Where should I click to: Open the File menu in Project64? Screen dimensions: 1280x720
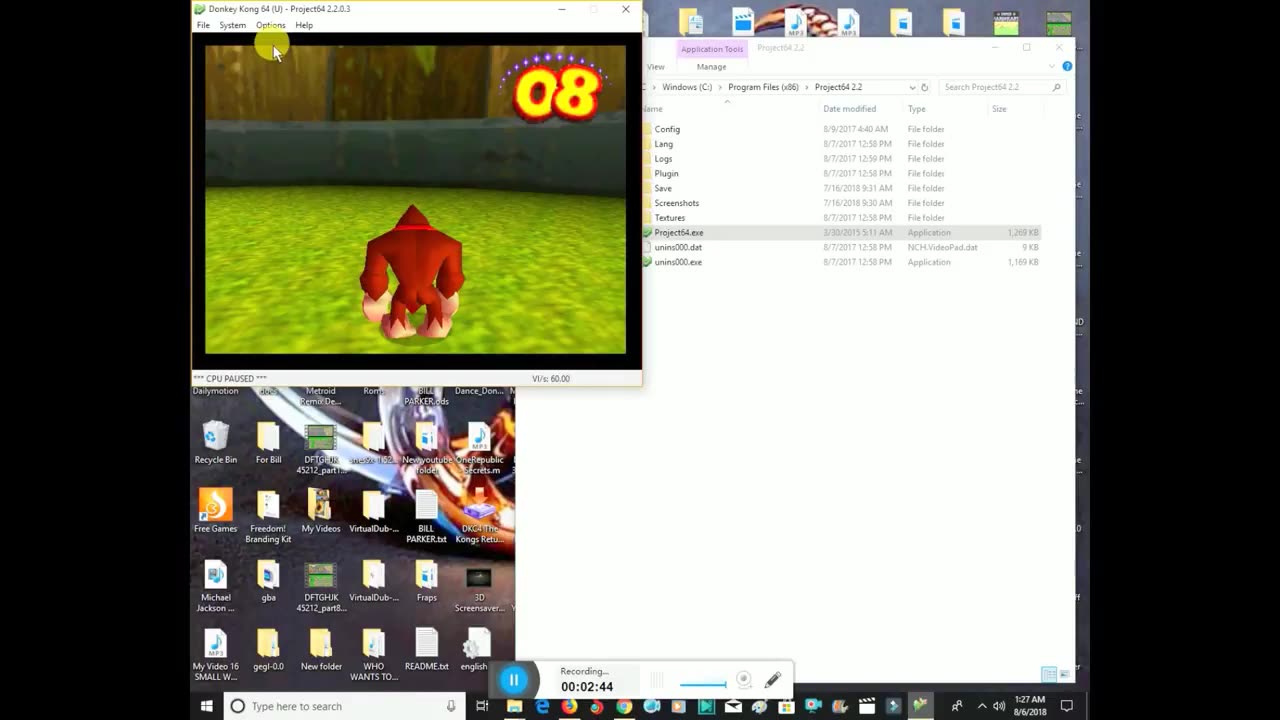click(203, 25)
